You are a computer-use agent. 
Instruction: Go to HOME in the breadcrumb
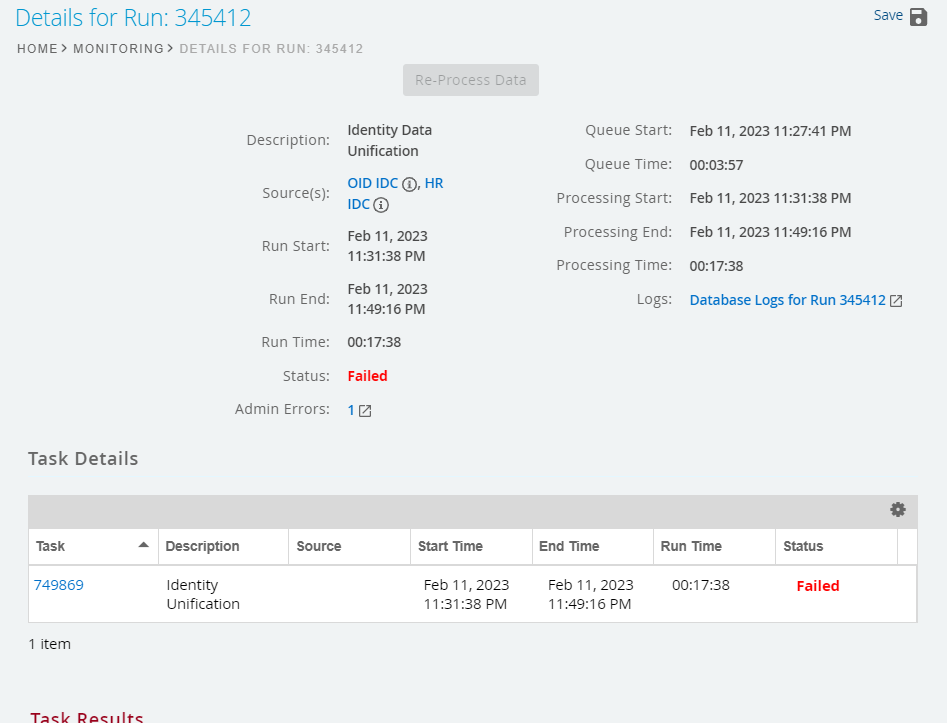[37, 48]
